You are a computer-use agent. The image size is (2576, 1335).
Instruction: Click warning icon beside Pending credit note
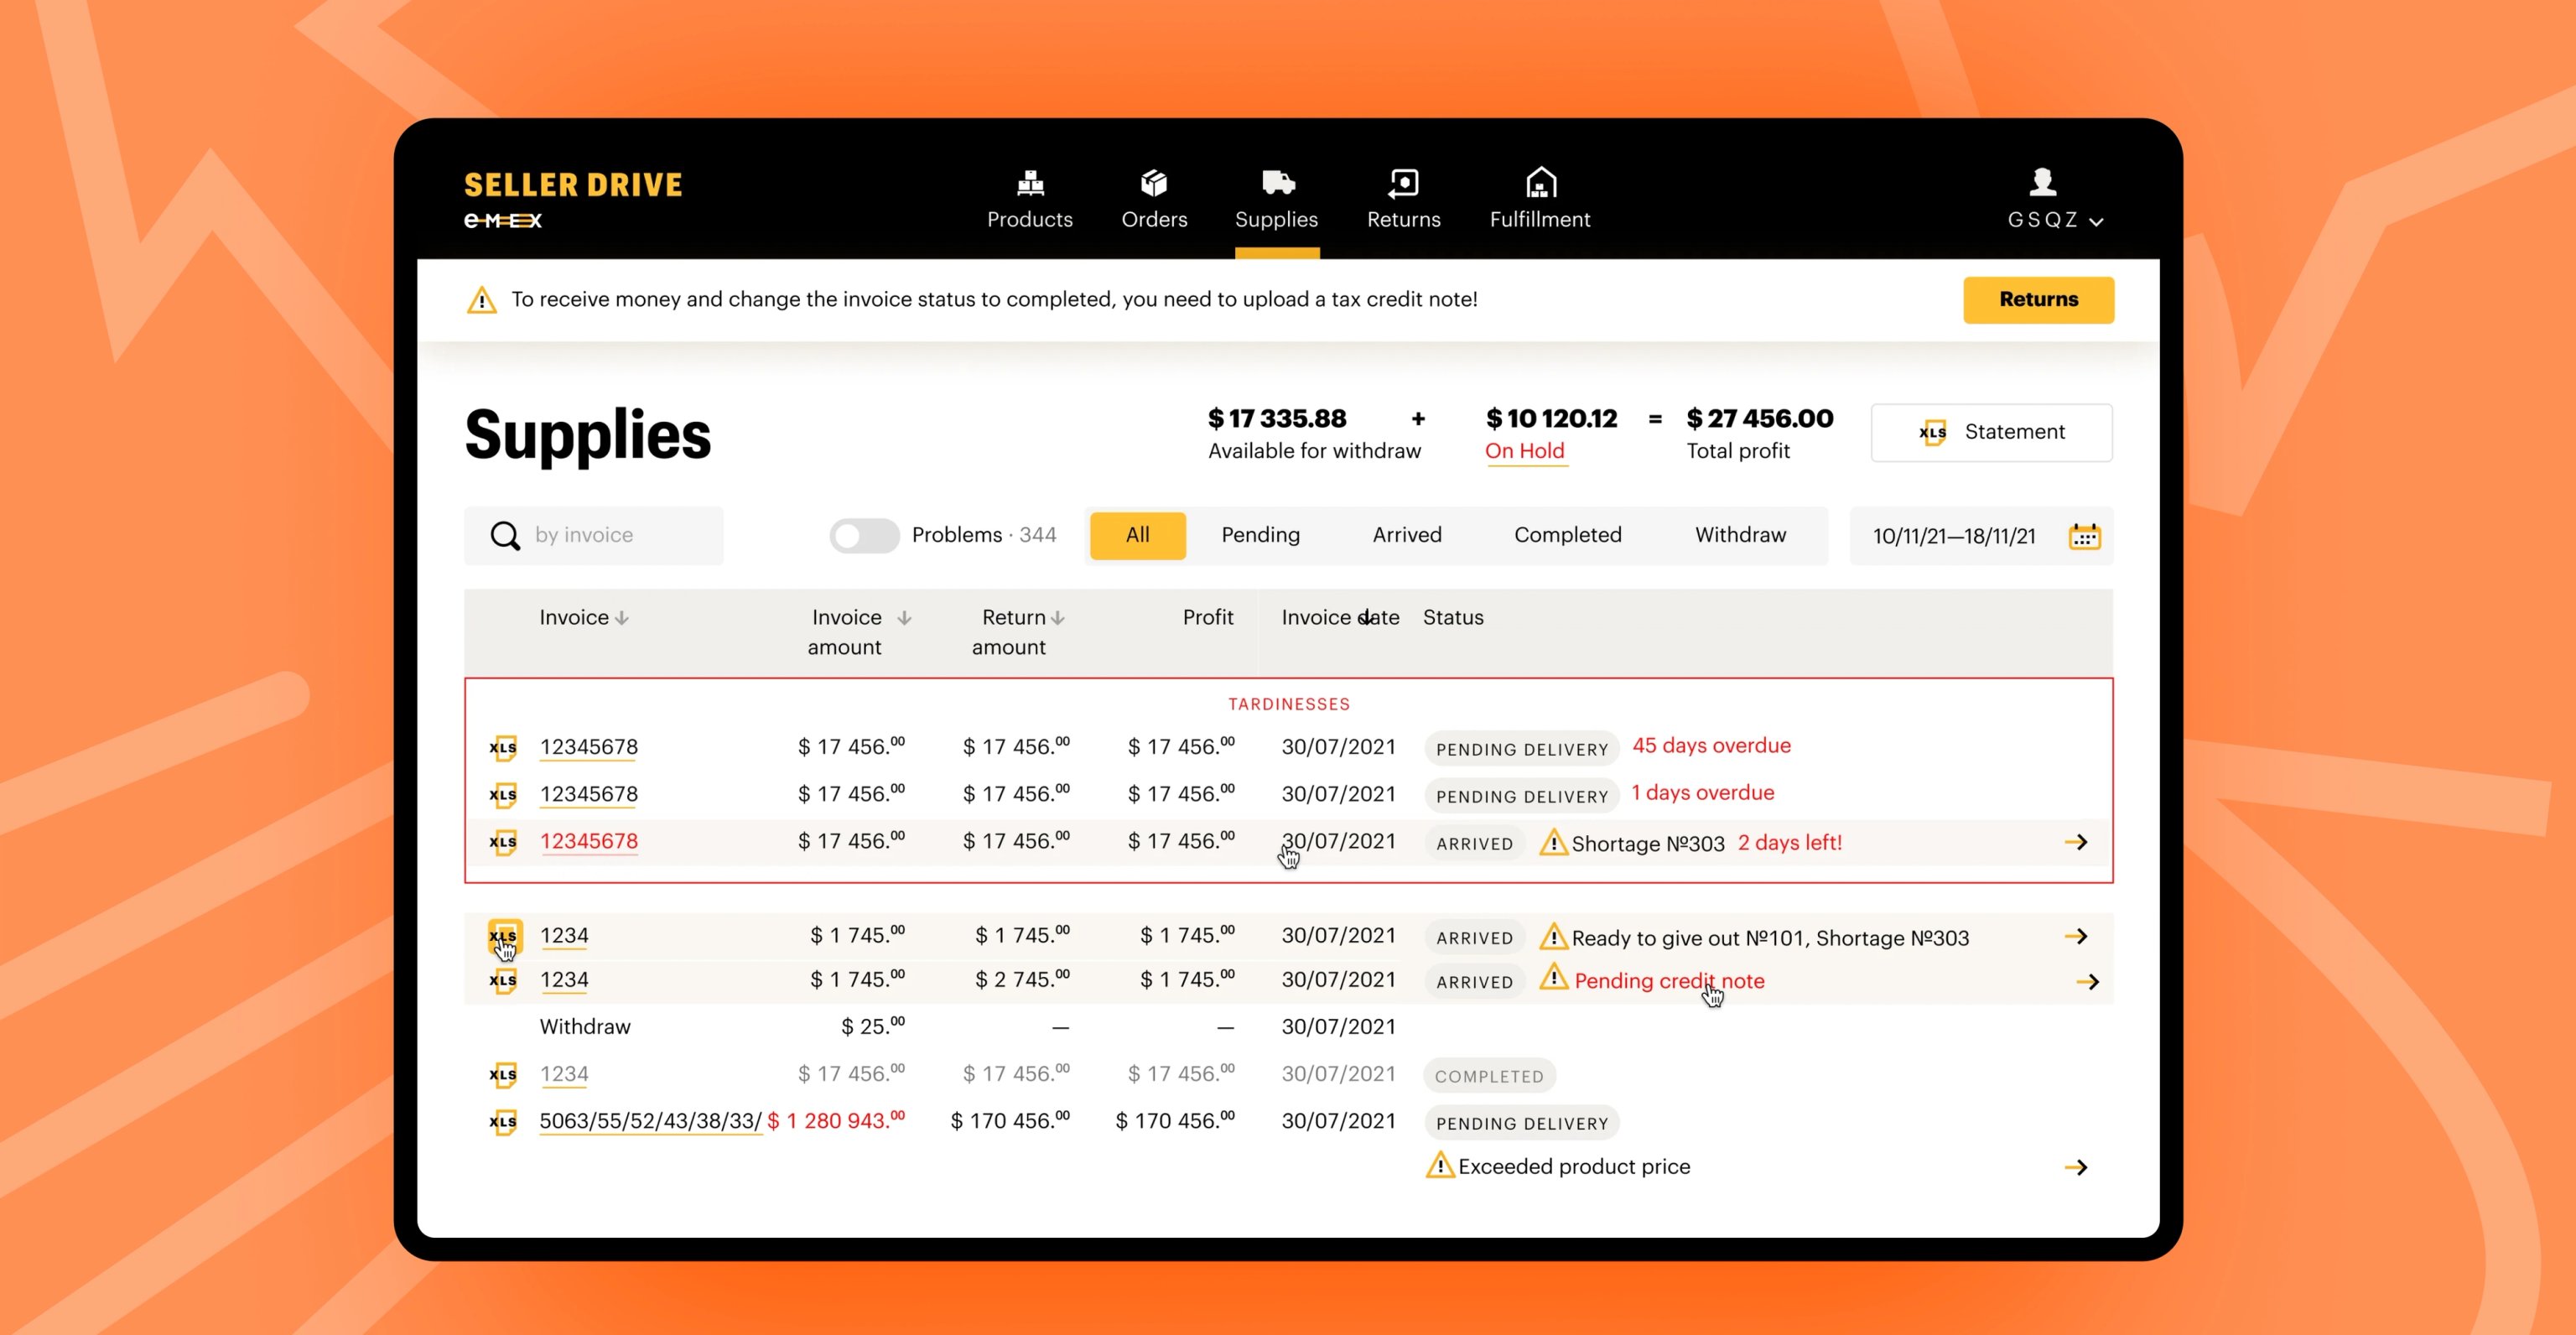pos(1553,977)
